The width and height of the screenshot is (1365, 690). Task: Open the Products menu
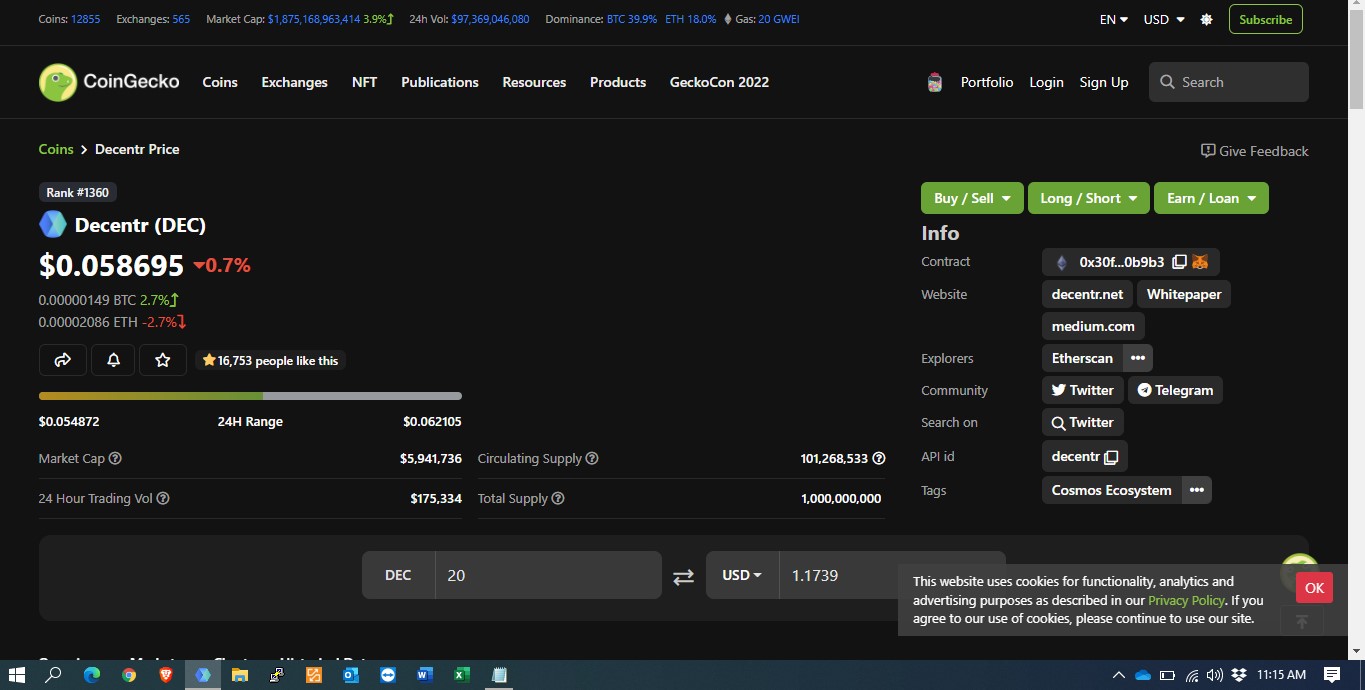click(618, 82)
